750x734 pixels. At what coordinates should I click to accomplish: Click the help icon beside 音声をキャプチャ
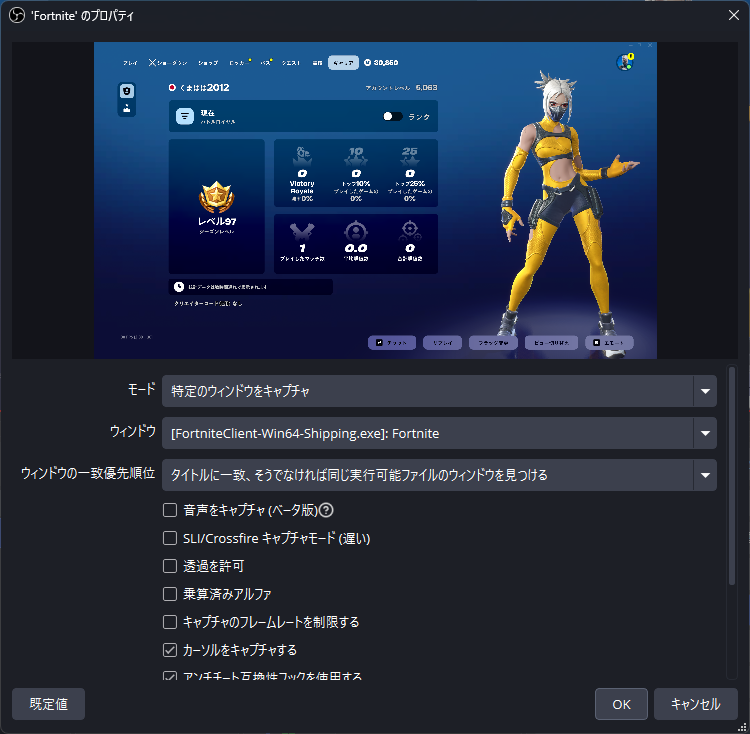pos(326,510)
